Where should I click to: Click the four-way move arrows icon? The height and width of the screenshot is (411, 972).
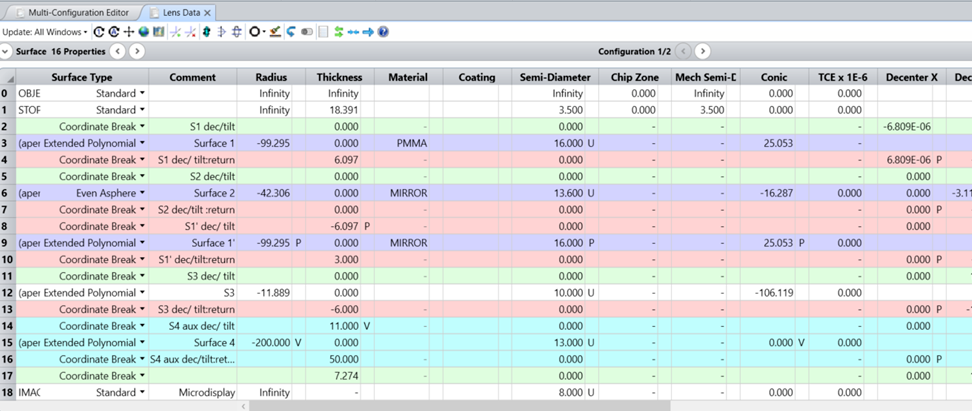point(129,32)
